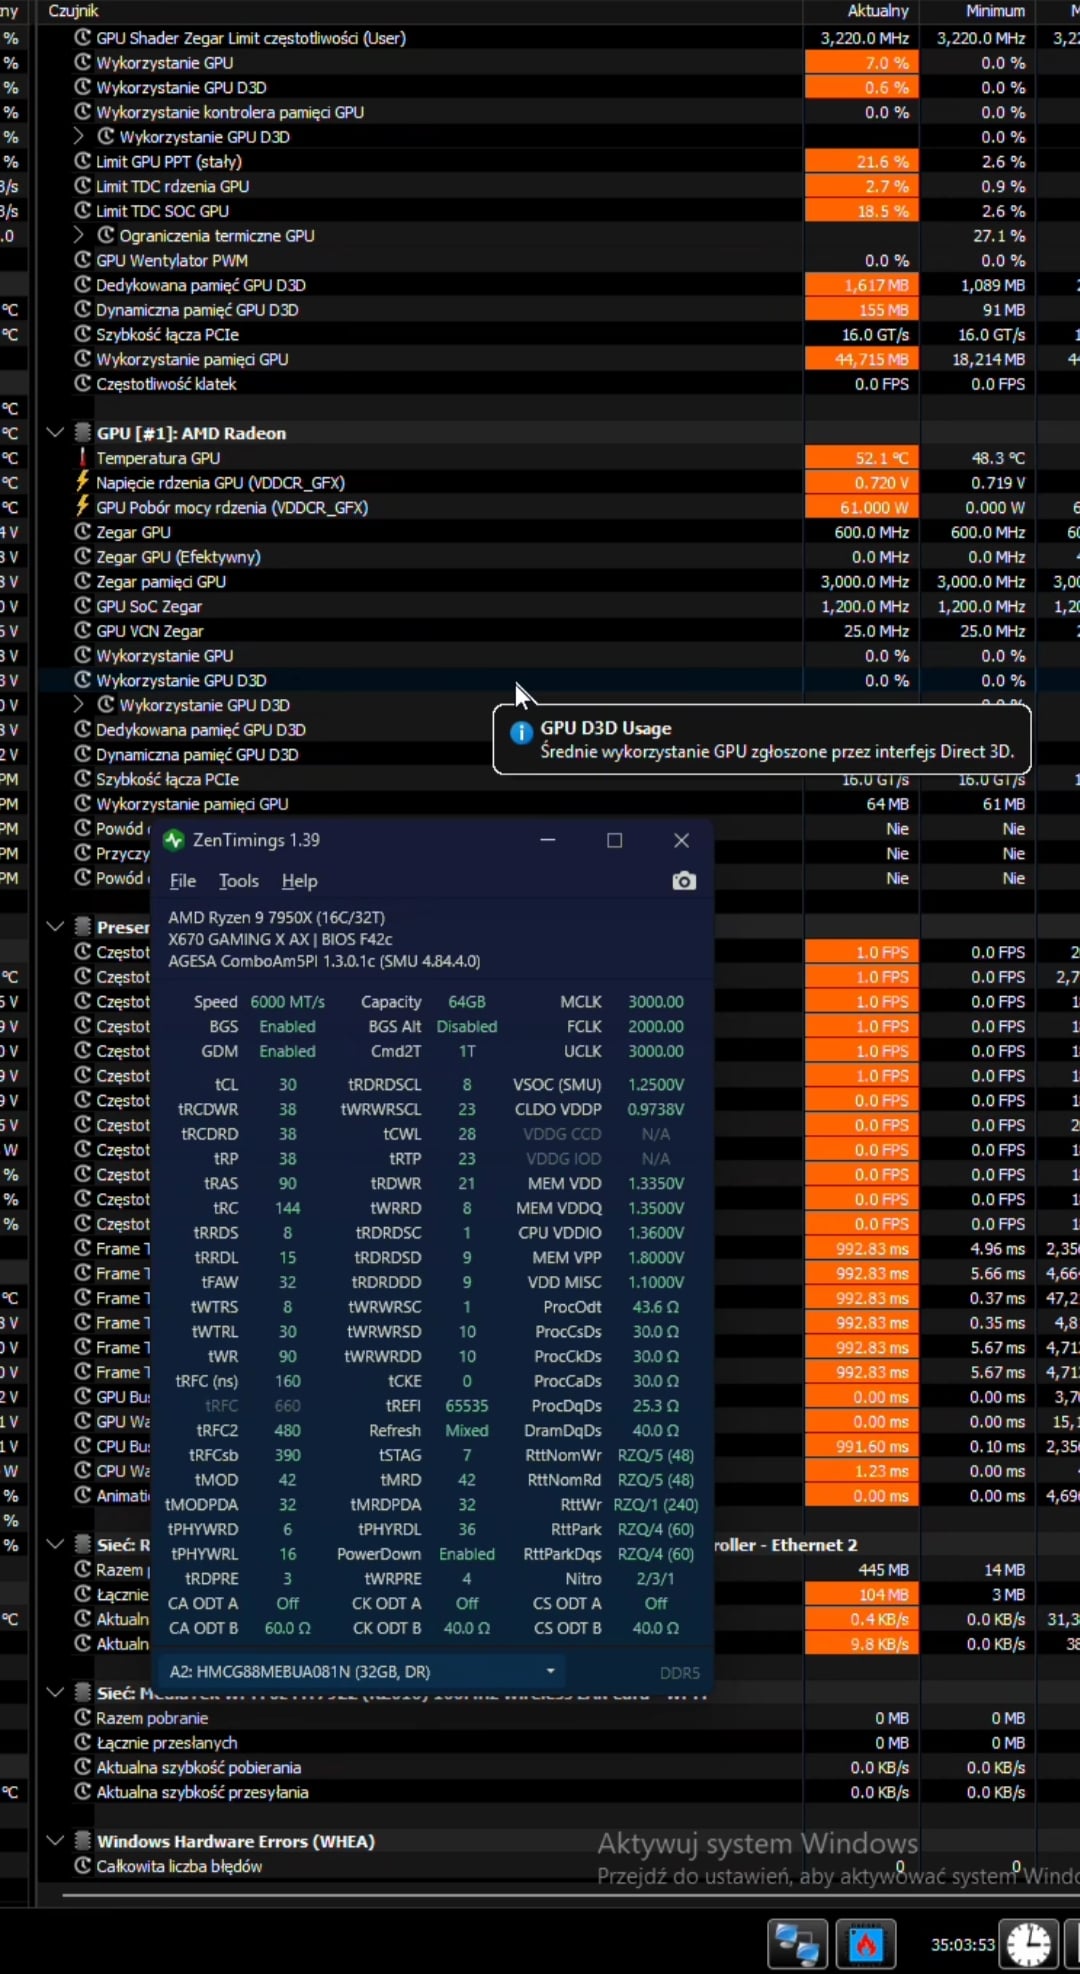
Task: Click the lightning icon beside GPU Pobór mocy rdzenia
Action: click(83, 507)
